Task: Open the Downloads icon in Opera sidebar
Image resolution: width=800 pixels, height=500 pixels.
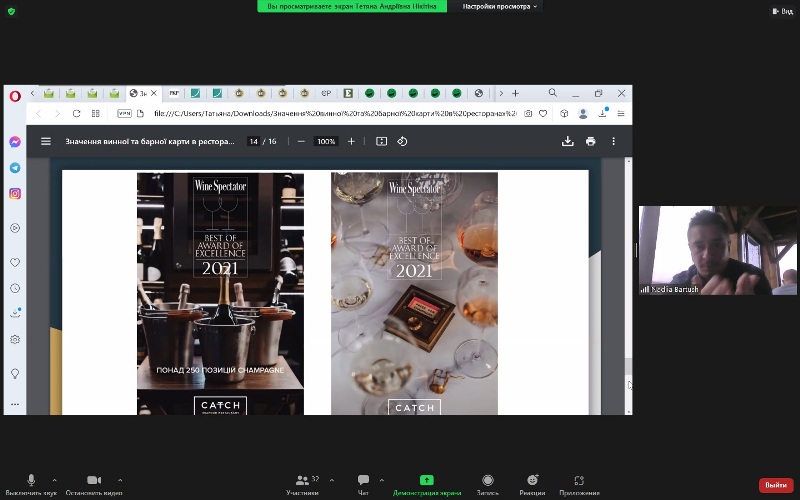Action: point(15,313)
